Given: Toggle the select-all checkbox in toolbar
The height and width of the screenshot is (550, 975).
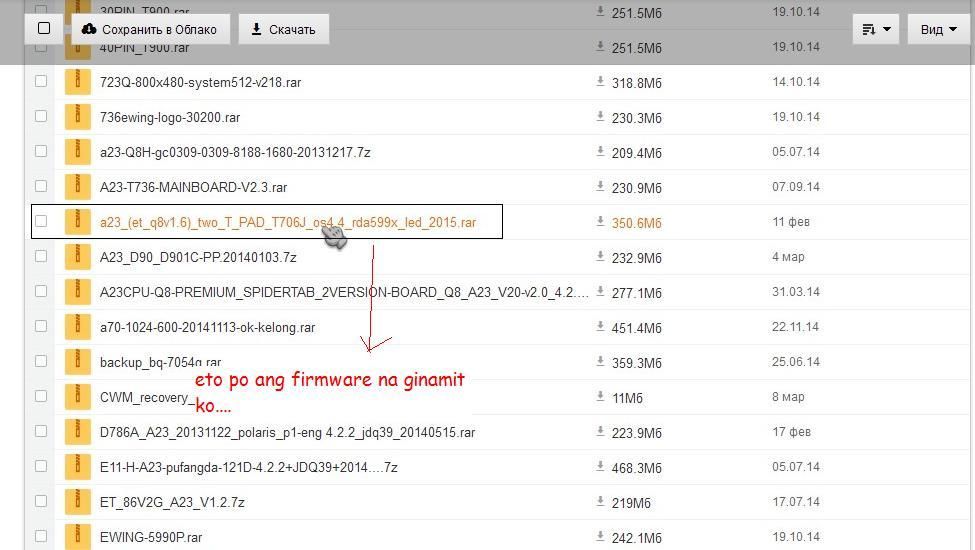Looking at the screenshot, I should [x=44, y=29].
